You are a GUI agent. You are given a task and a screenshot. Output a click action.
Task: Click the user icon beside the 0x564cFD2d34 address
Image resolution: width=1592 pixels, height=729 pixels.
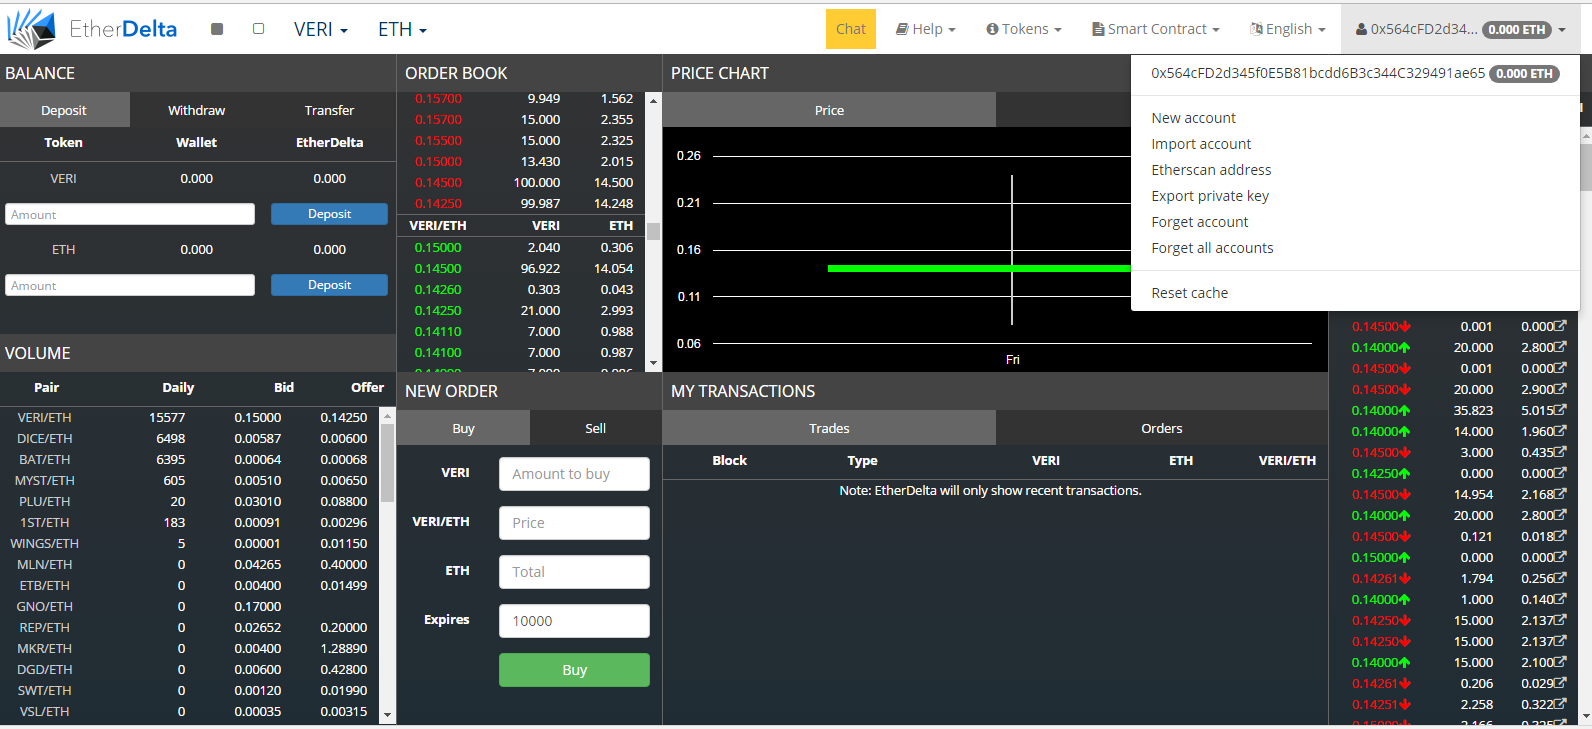click(1361, 29)
